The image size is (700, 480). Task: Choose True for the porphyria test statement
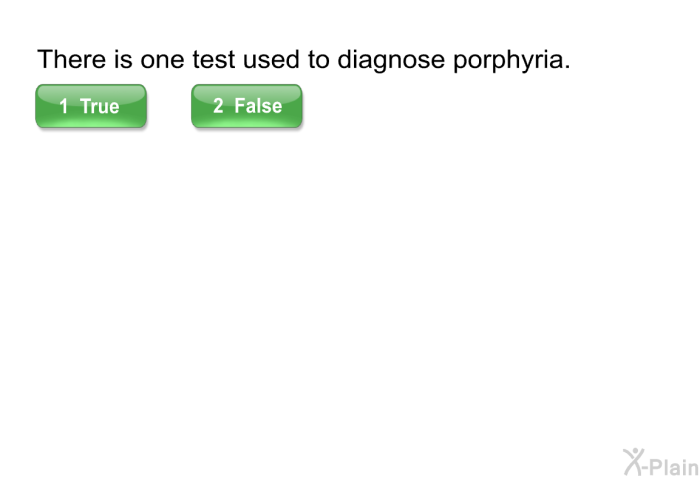click(91, 106)
